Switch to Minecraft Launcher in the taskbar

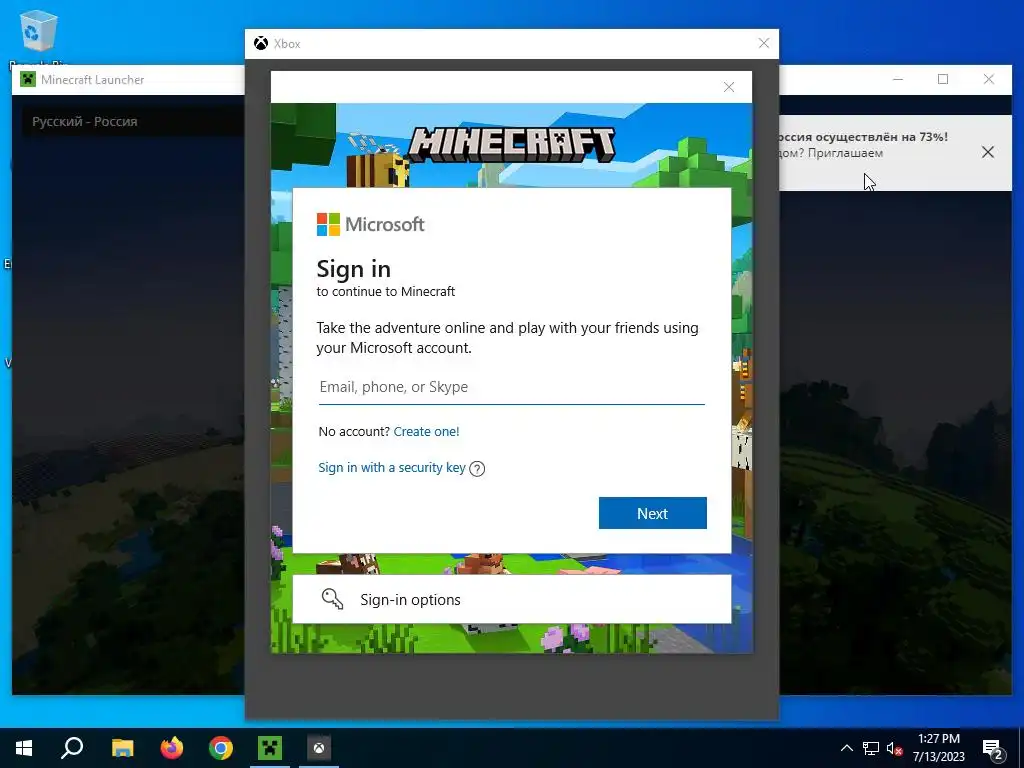pyautogui.click(x=270, y=748)
